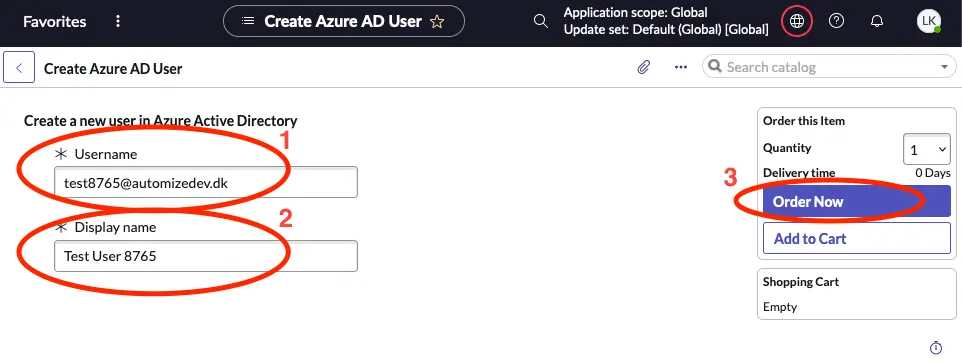Viewport: 962px width, 362px height.
Task: Star Create Azure AD User as favorite
Action: click(437, 22)
